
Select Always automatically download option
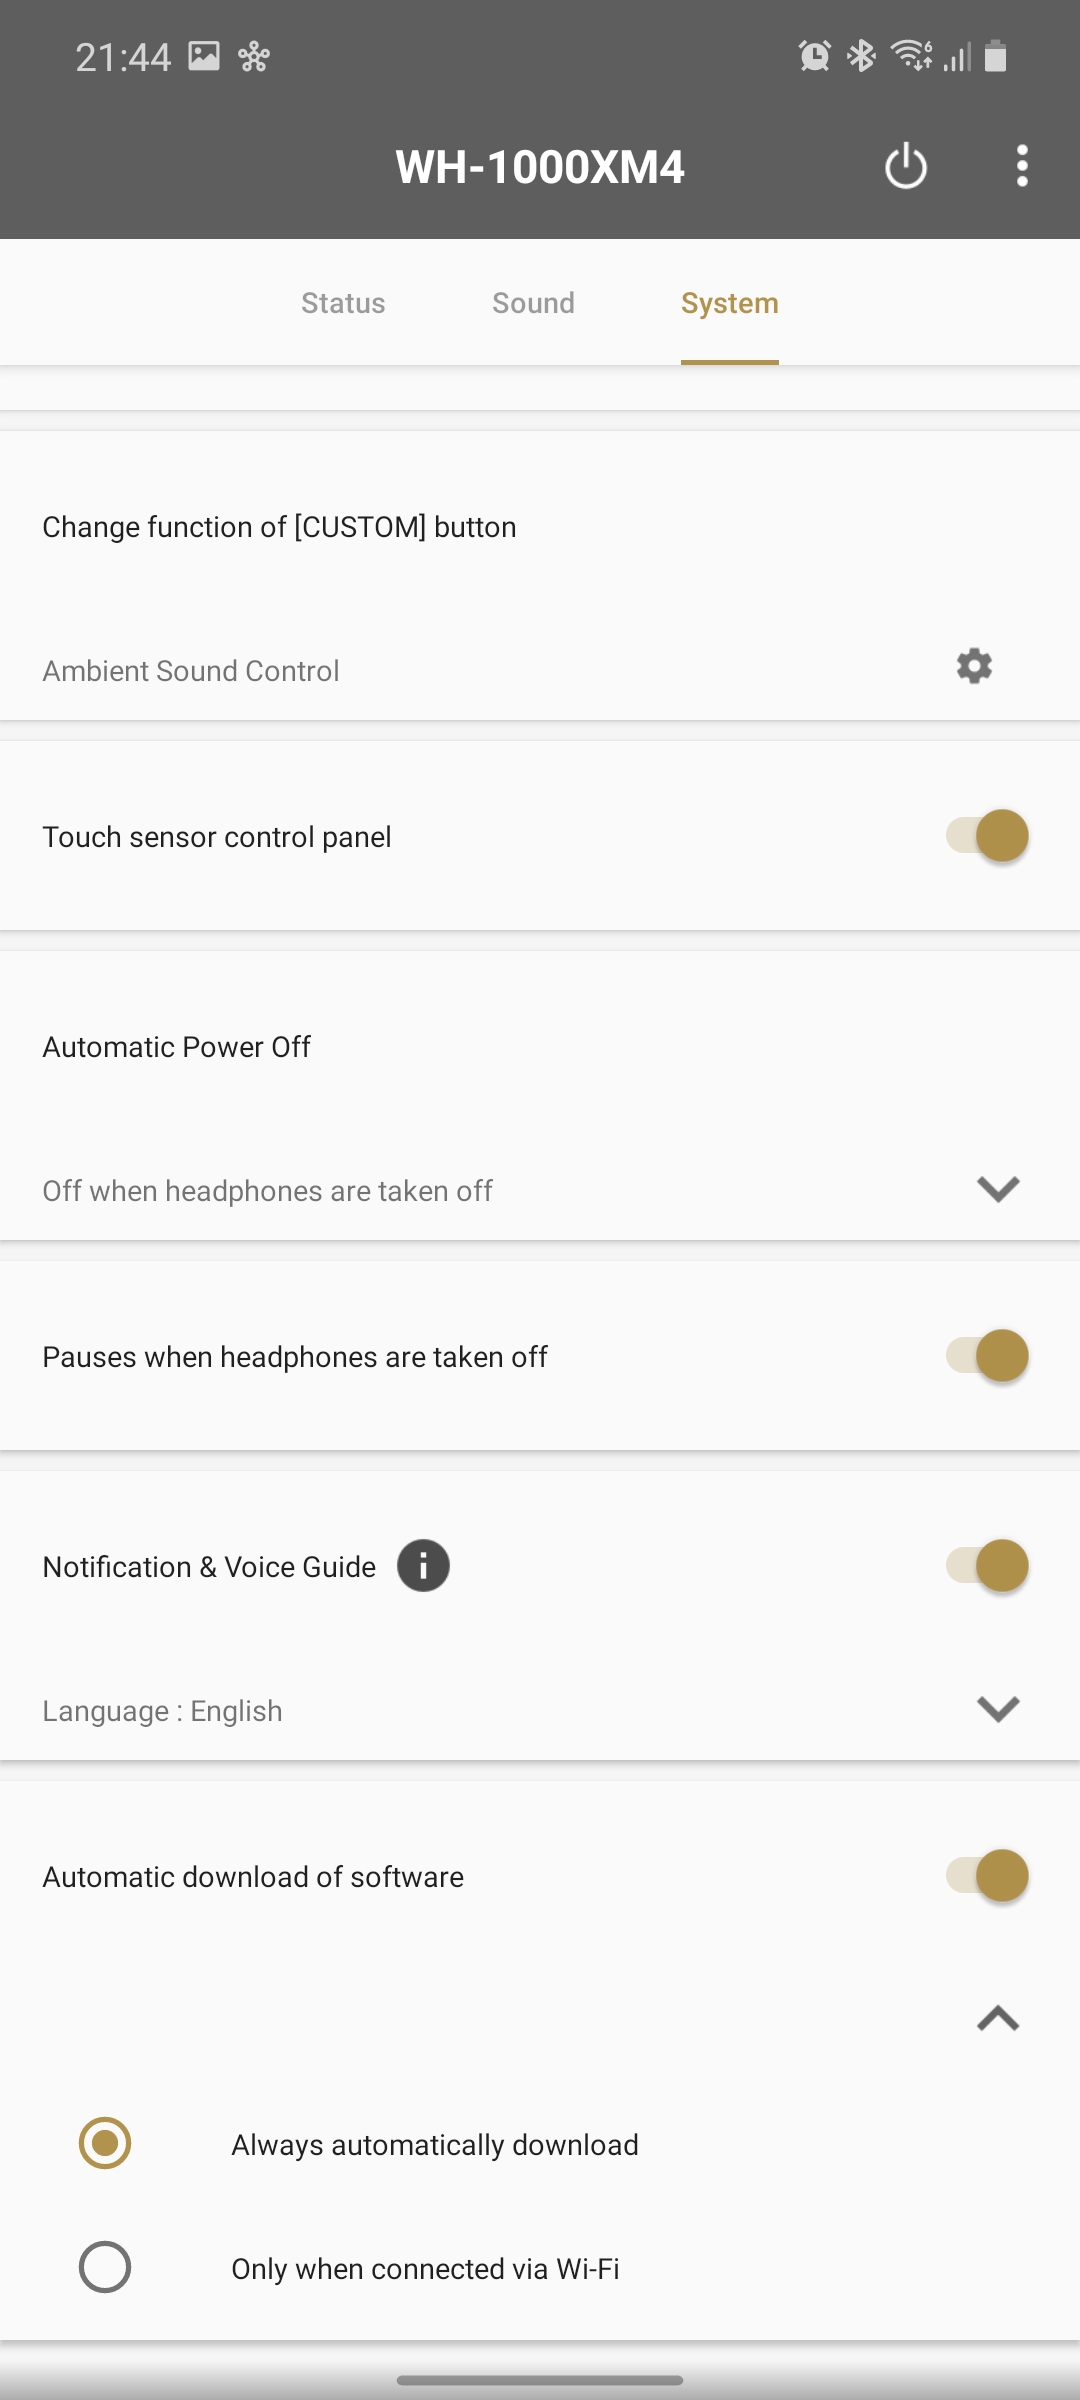click(105, 2143)
